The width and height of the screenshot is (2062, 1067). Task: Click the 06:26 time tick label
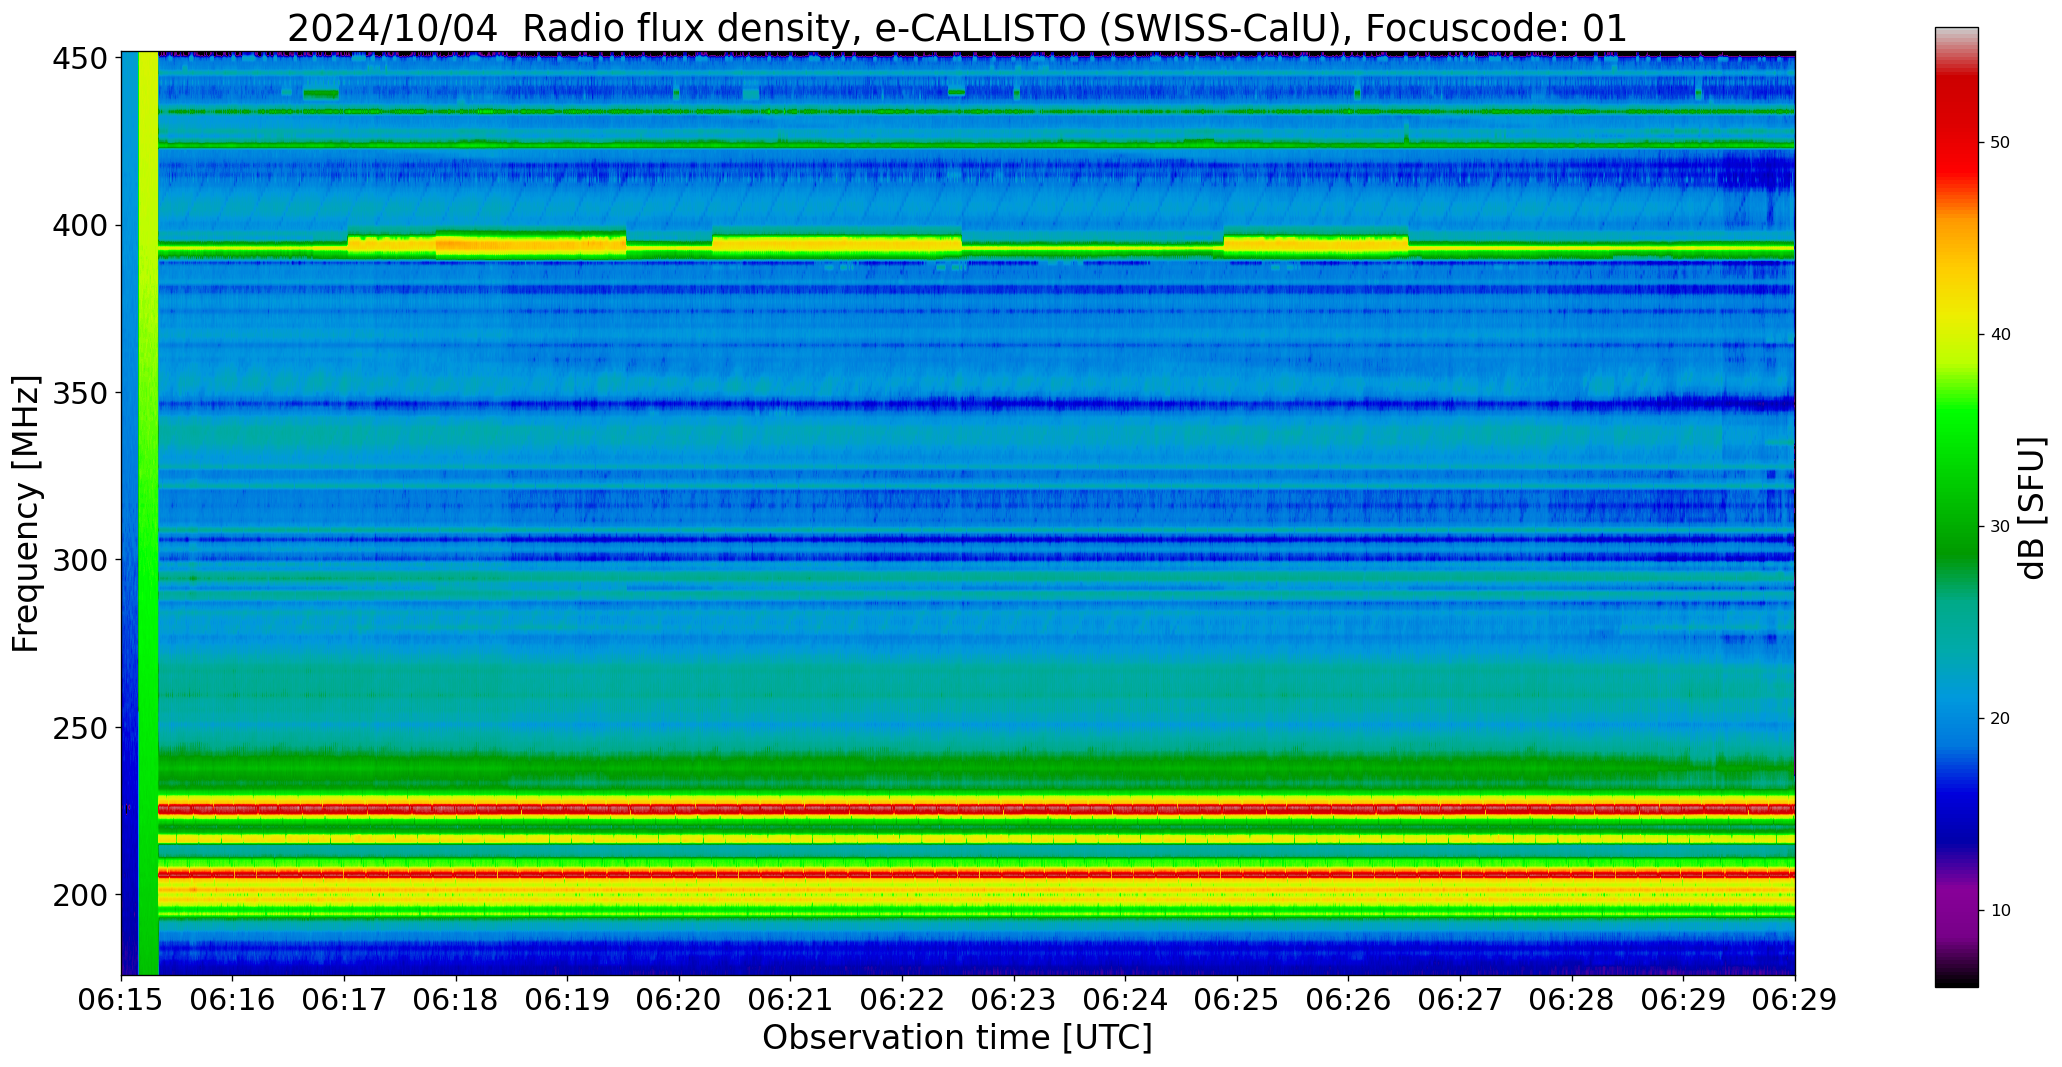(1348, 1000)
